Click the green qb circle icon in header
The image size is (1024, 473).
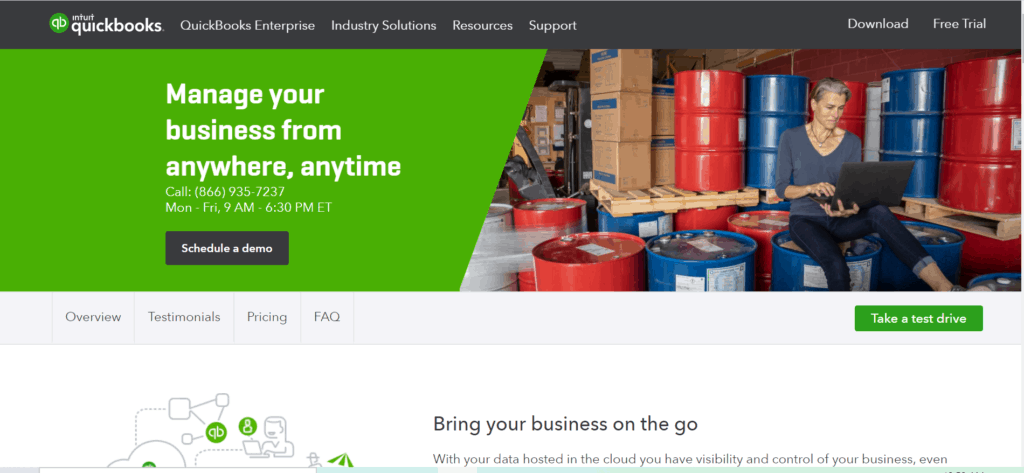(59, 23)
